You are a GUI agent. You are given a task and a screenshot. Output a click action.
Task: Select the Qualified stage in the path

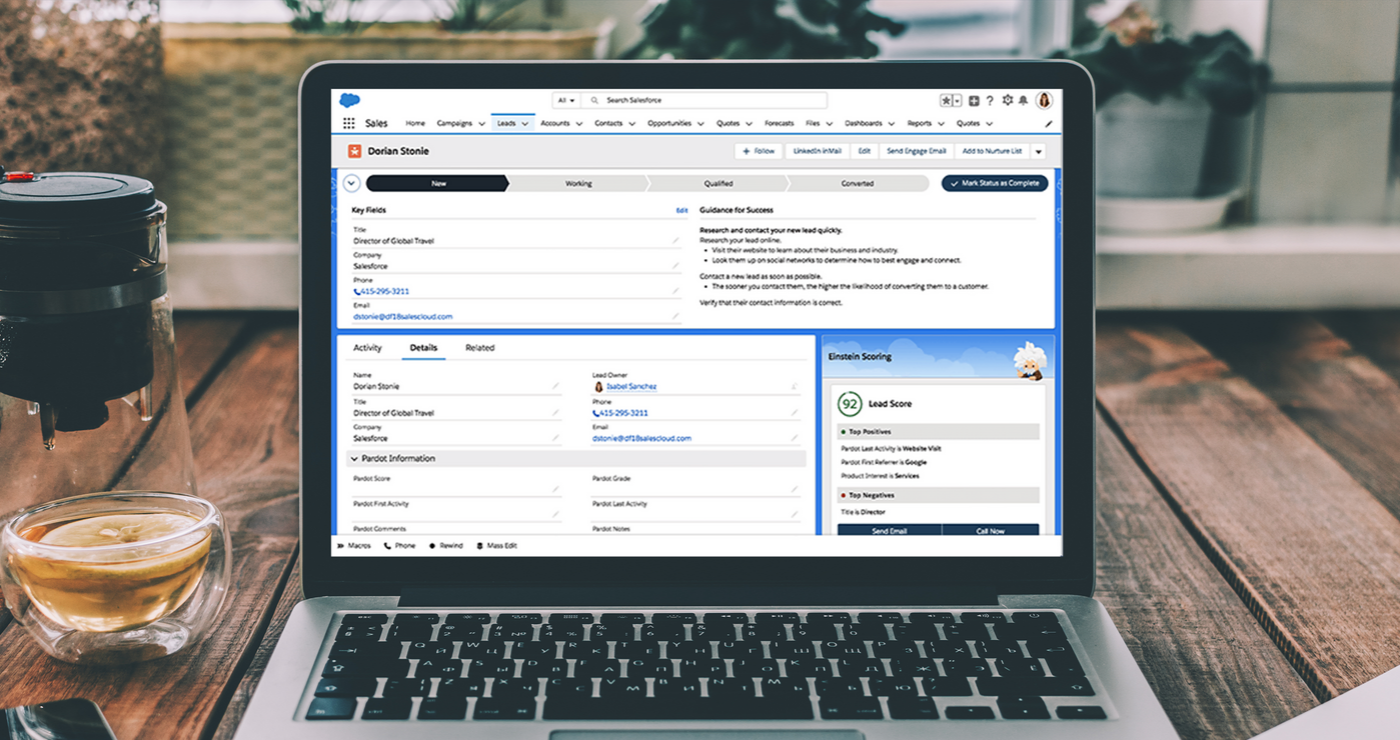(x=718, y=183)
